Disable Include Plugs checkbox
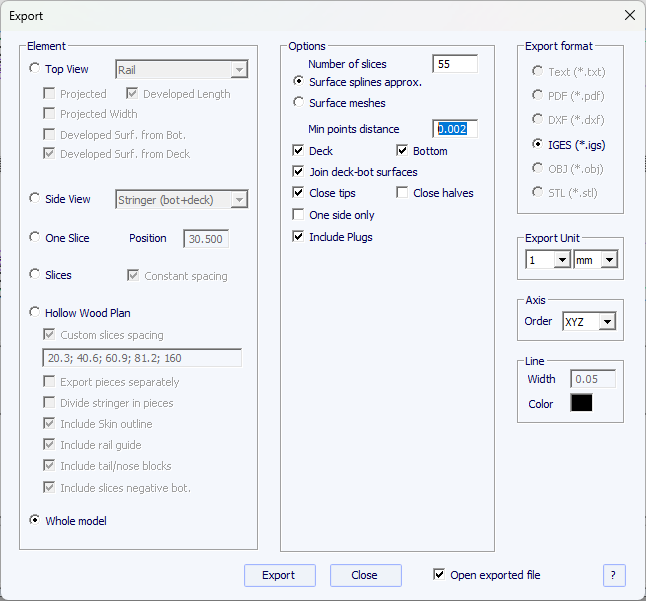Viewport: 646px width, 601px height. (298, 237)
